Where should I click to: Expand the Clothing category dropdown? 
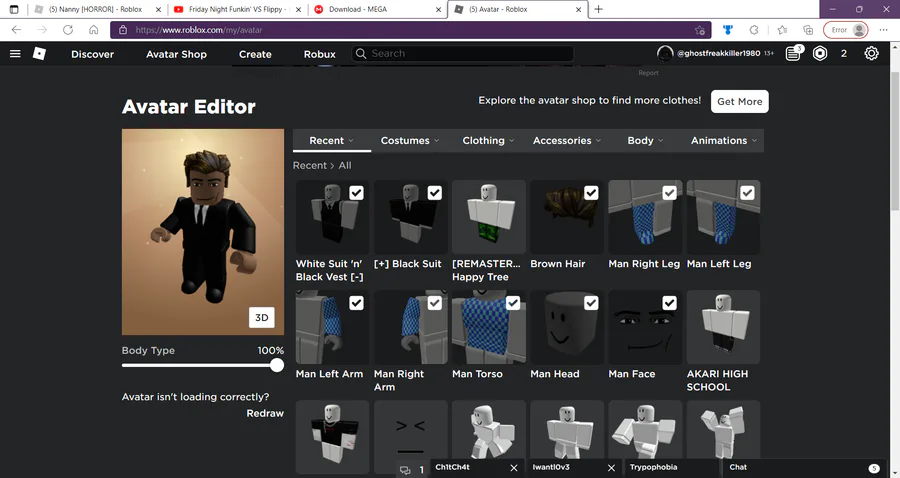click(488, 141)
